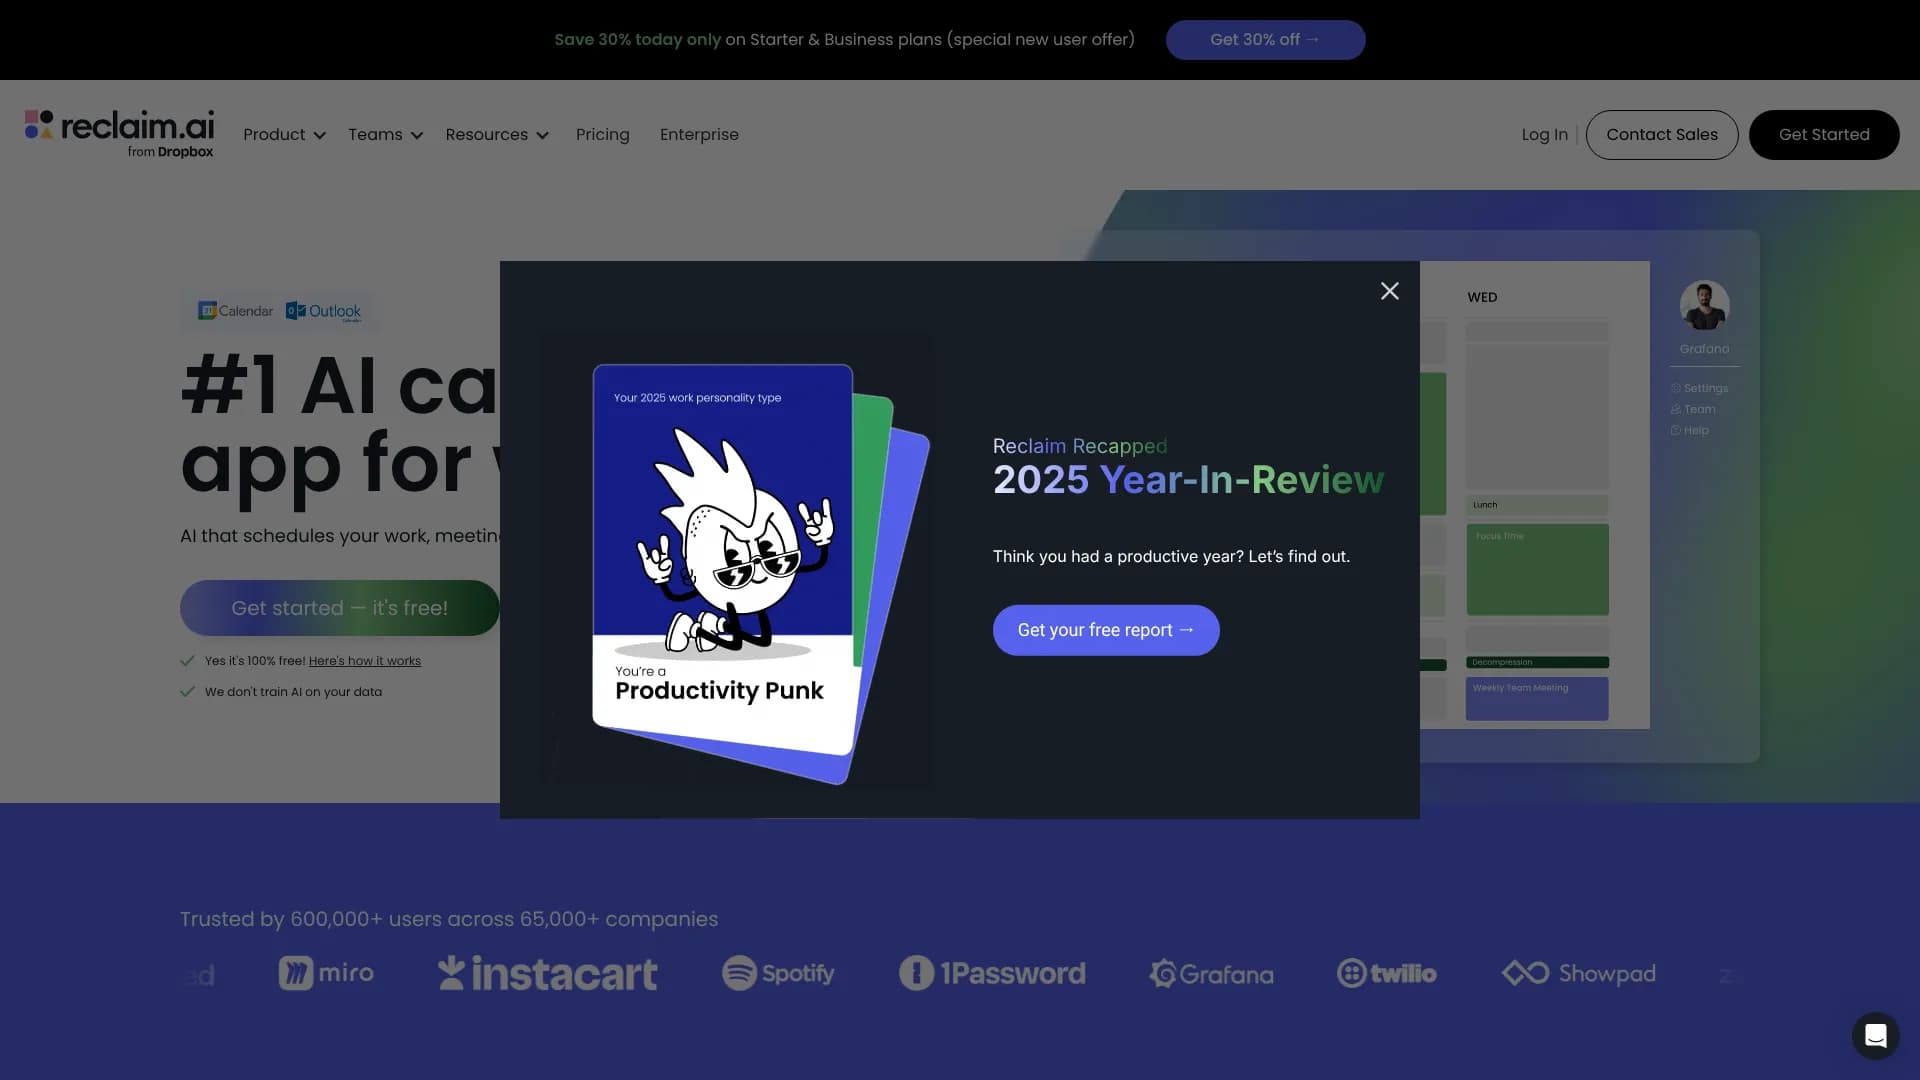Viewport: 1920px width, 1080px height.
Task: Click the twilio logo
Action: click(1387, 973)
